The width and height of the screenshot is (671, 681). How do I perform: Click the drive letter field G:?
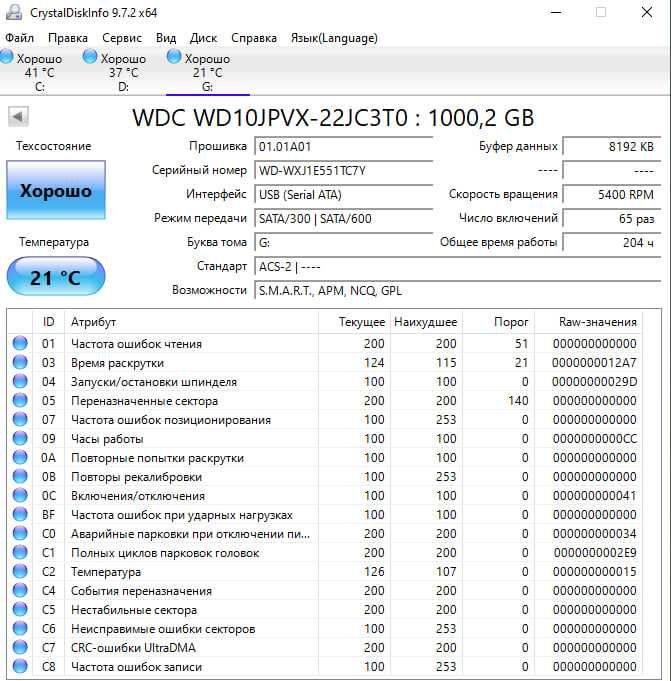click(x=343, y=242)
